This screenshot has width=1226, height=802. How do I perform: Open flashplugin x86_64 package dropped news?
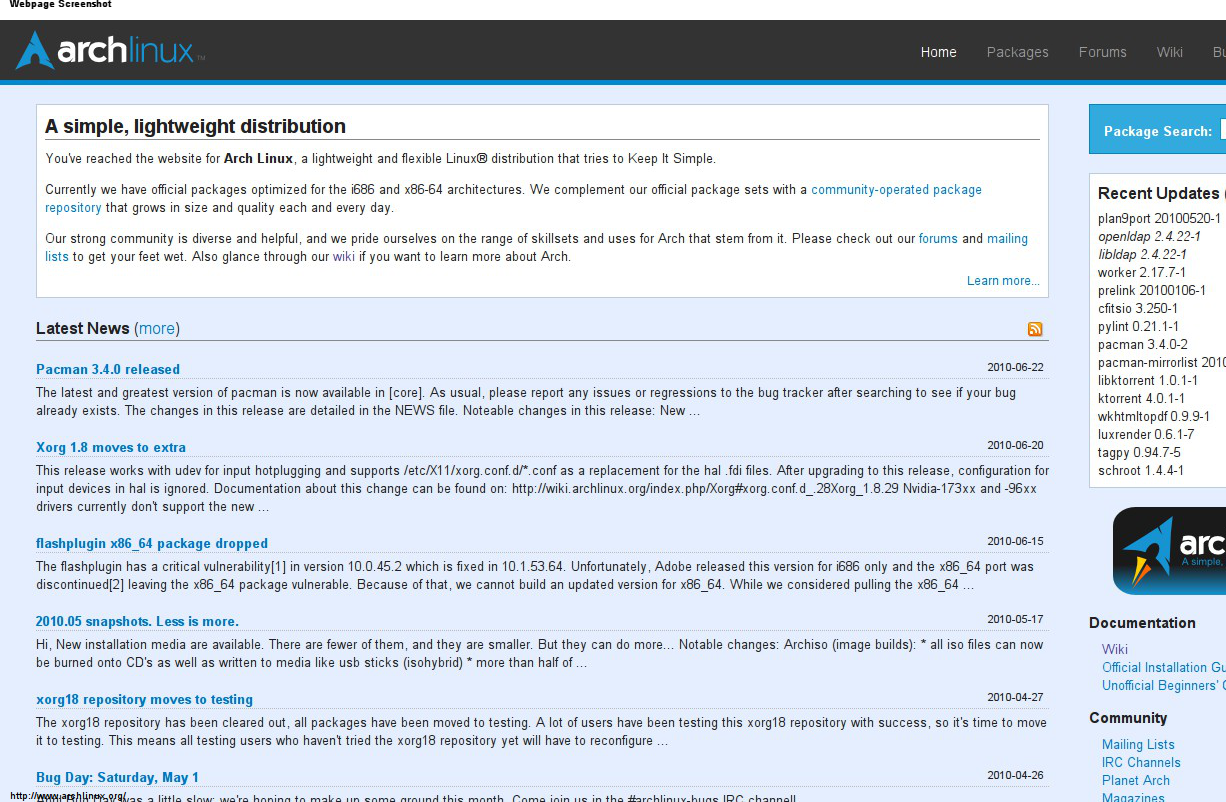coord(152,543)
